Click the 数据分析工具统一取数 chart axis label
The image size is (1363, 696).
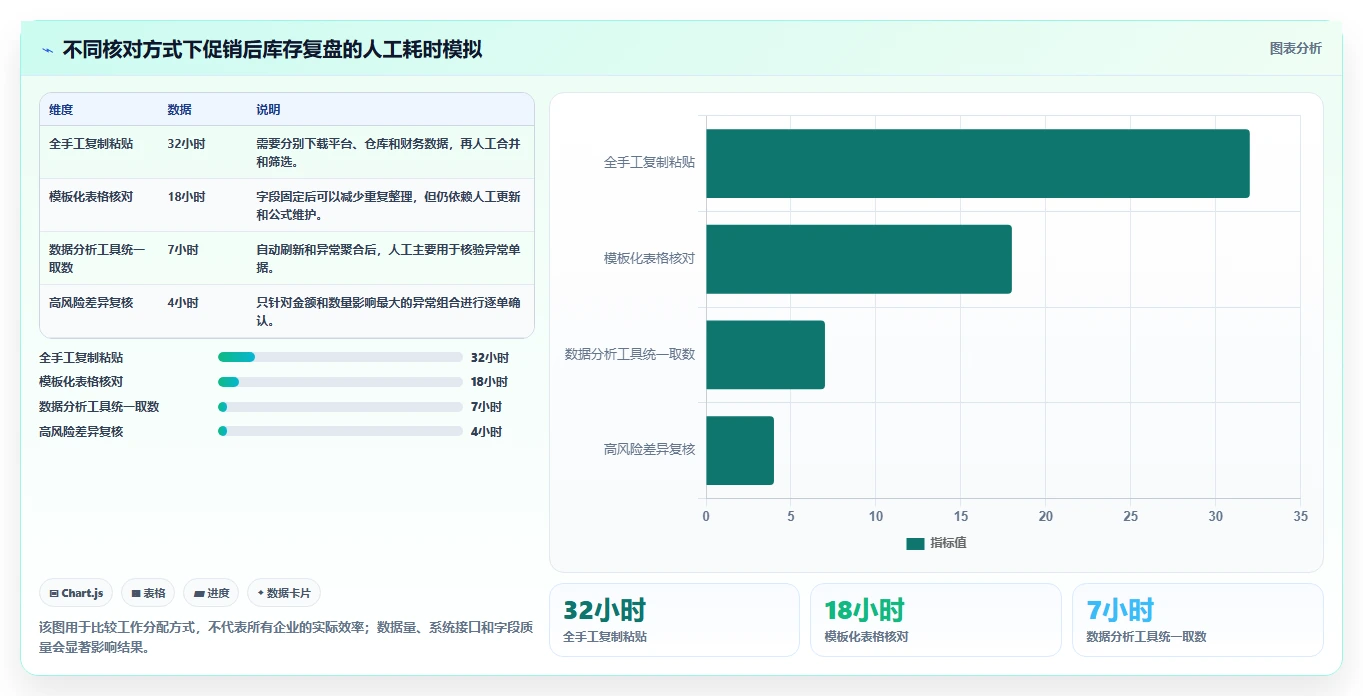(x=630, y=355)
